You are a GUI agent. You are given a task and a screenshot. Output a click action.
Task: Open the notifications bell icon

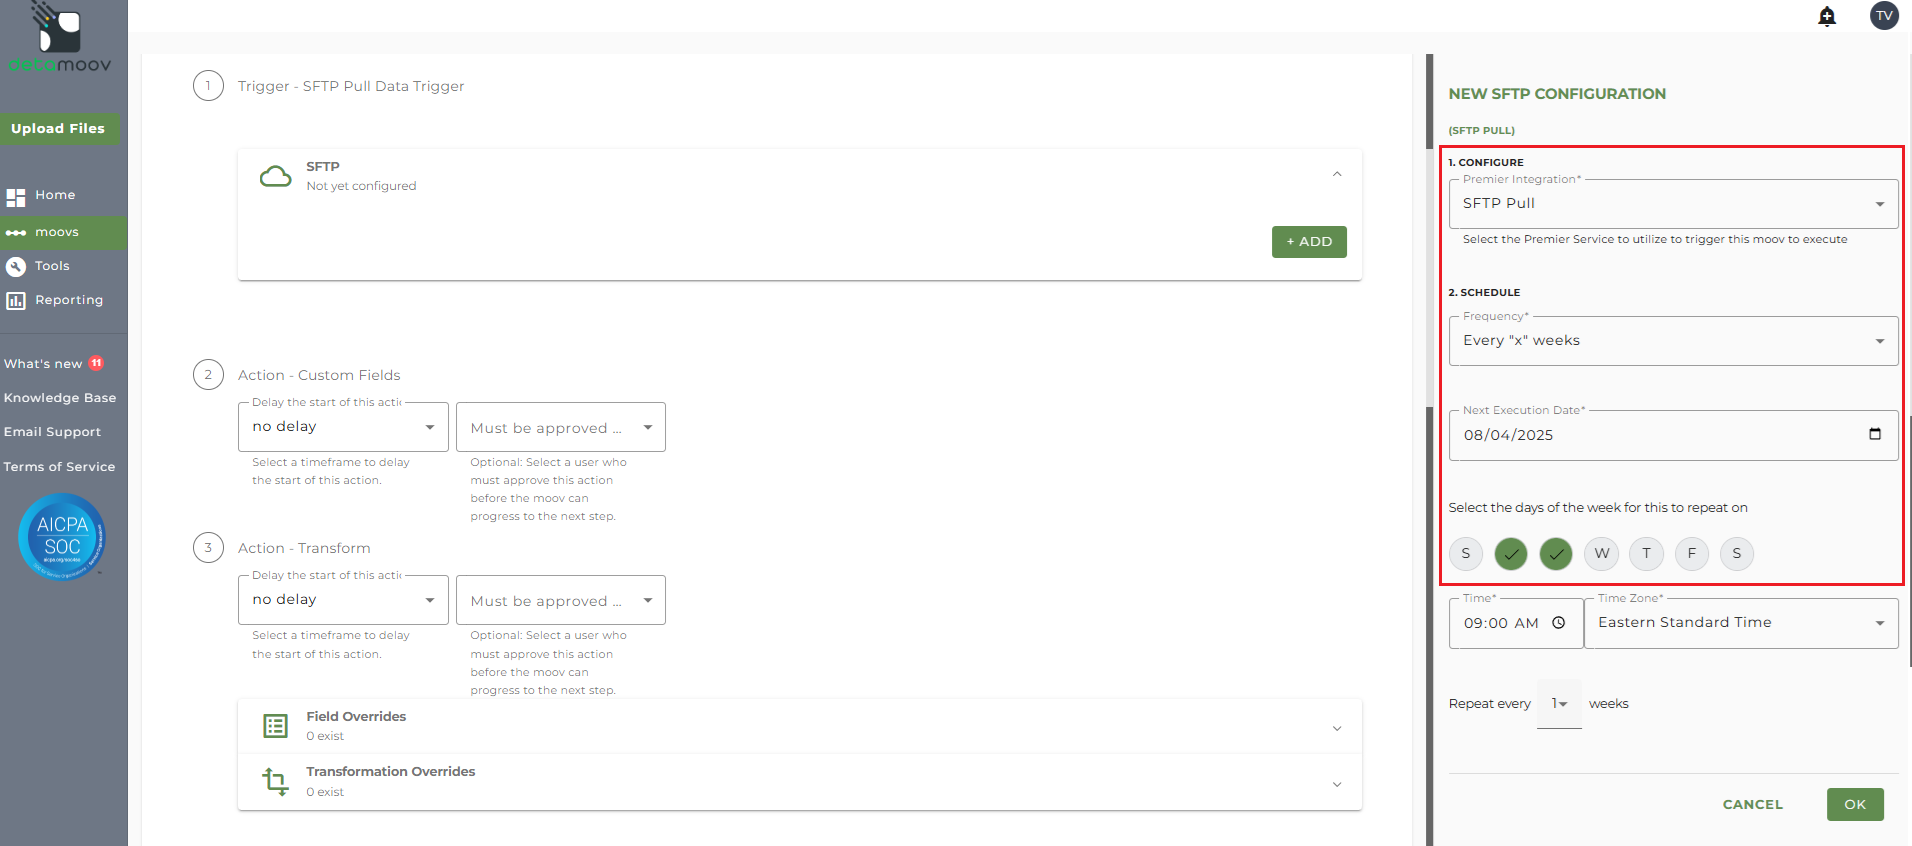point(1827,16)
